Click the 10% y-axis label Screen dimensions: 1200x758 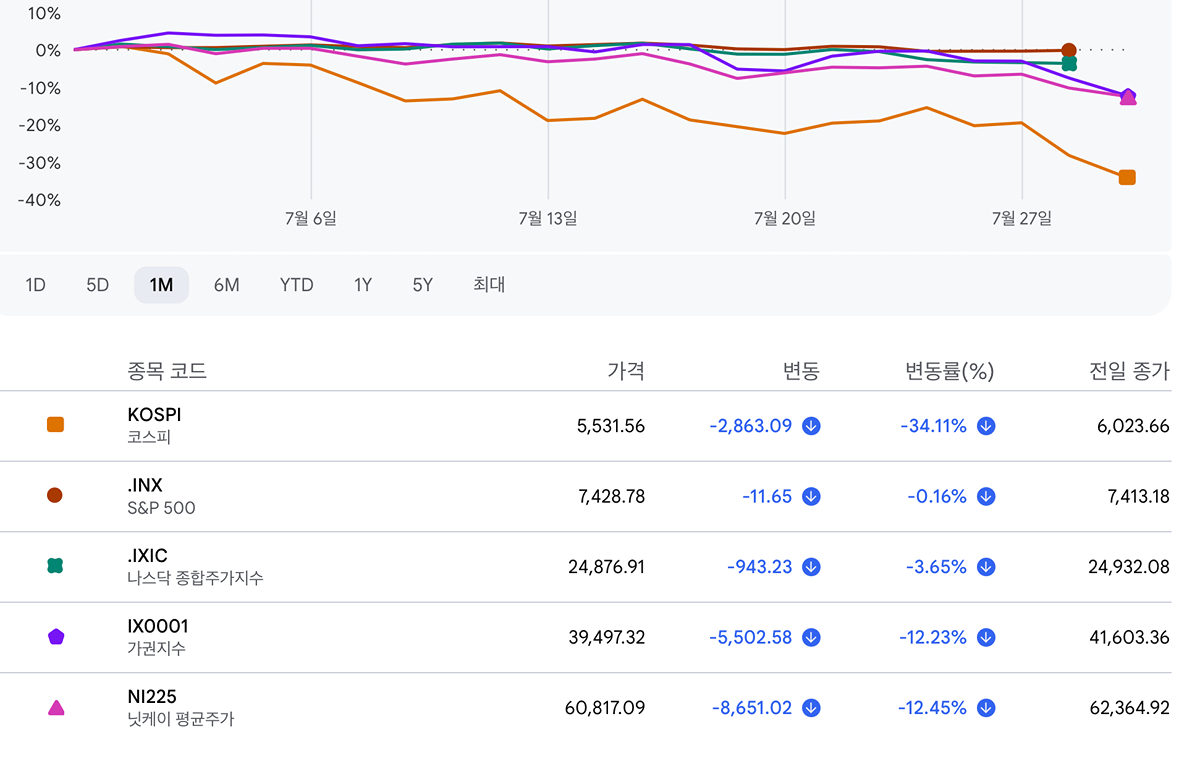click(43, 14)
